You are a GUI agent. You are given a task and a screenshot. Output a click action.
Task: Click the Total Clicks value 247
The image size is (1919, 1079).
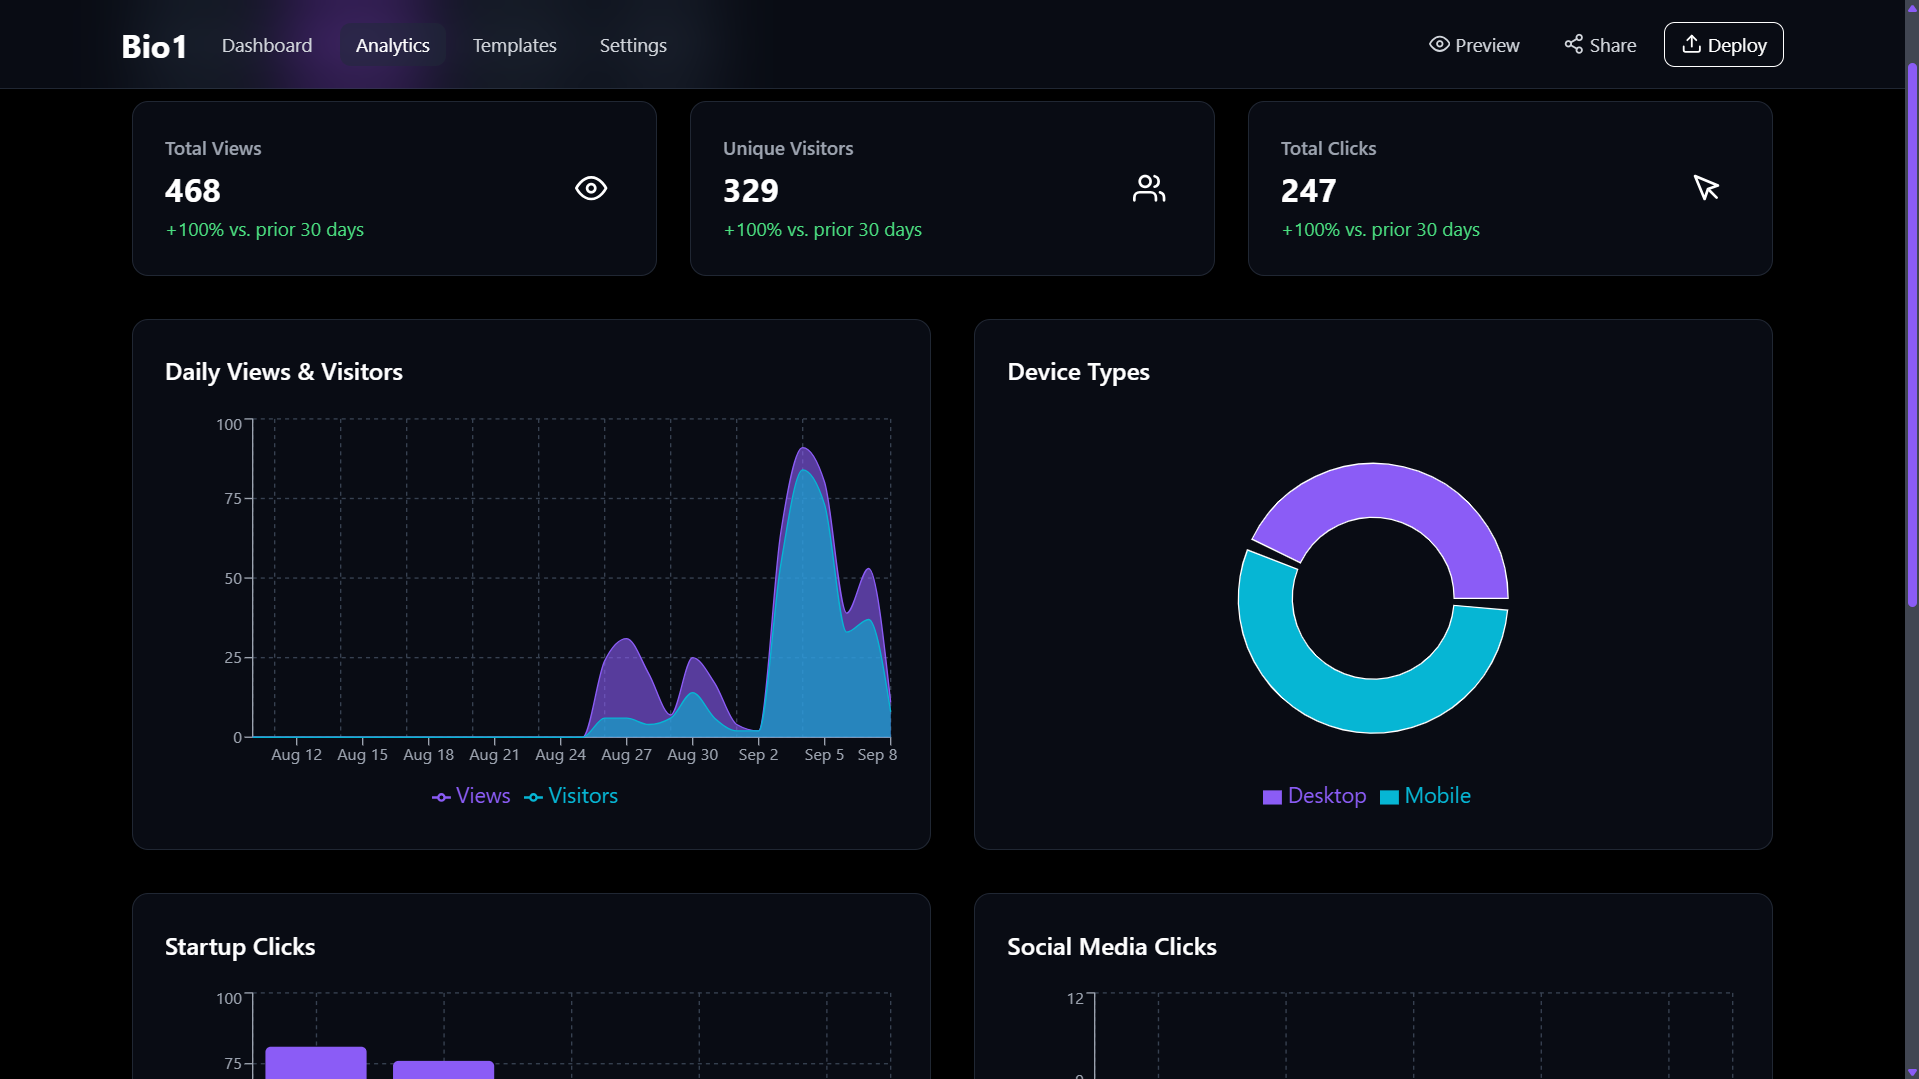1308,190
